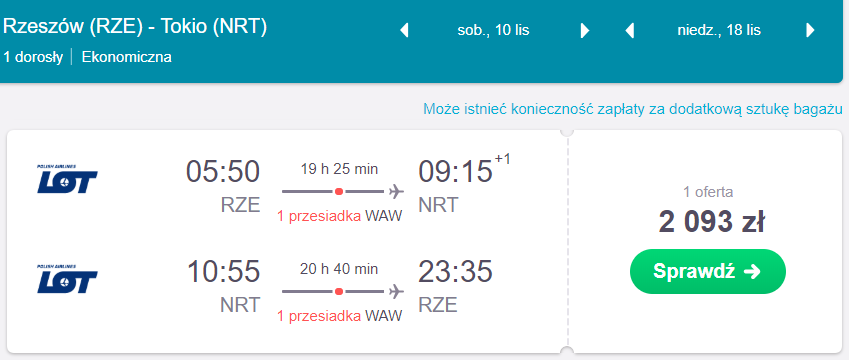Click the 2 093 zł price
The image size is (849, 360).
(x=711, y=221)
